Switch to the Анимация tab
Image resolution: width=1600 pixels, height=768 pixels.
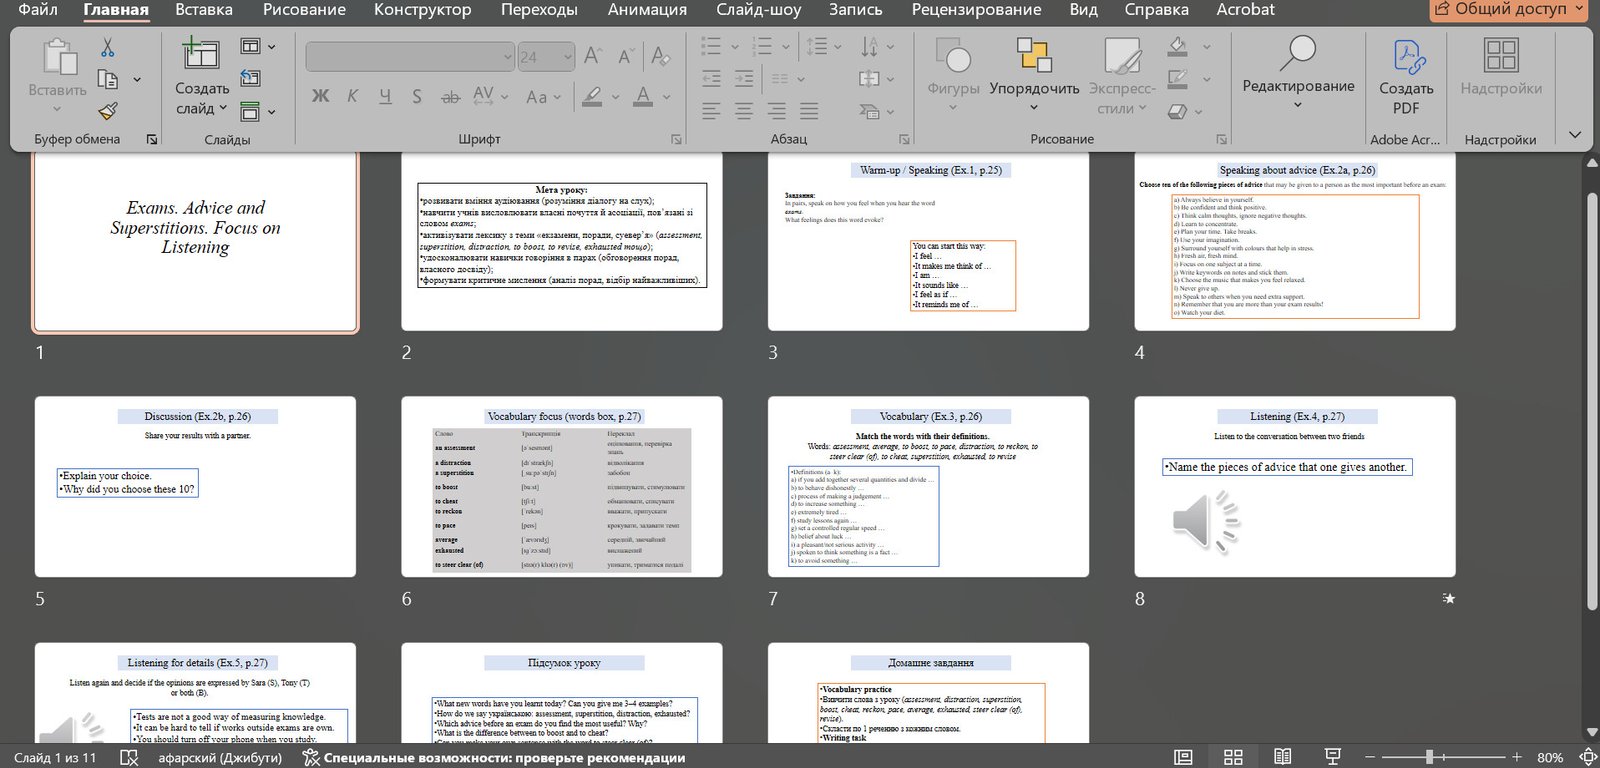647,10
